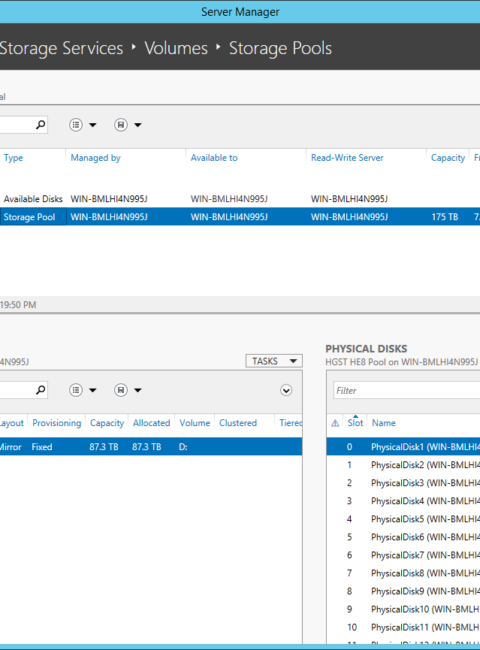This screenshot has width=480, height=650.
Task: Select the Available Disks row
Action: pos(240,199)
